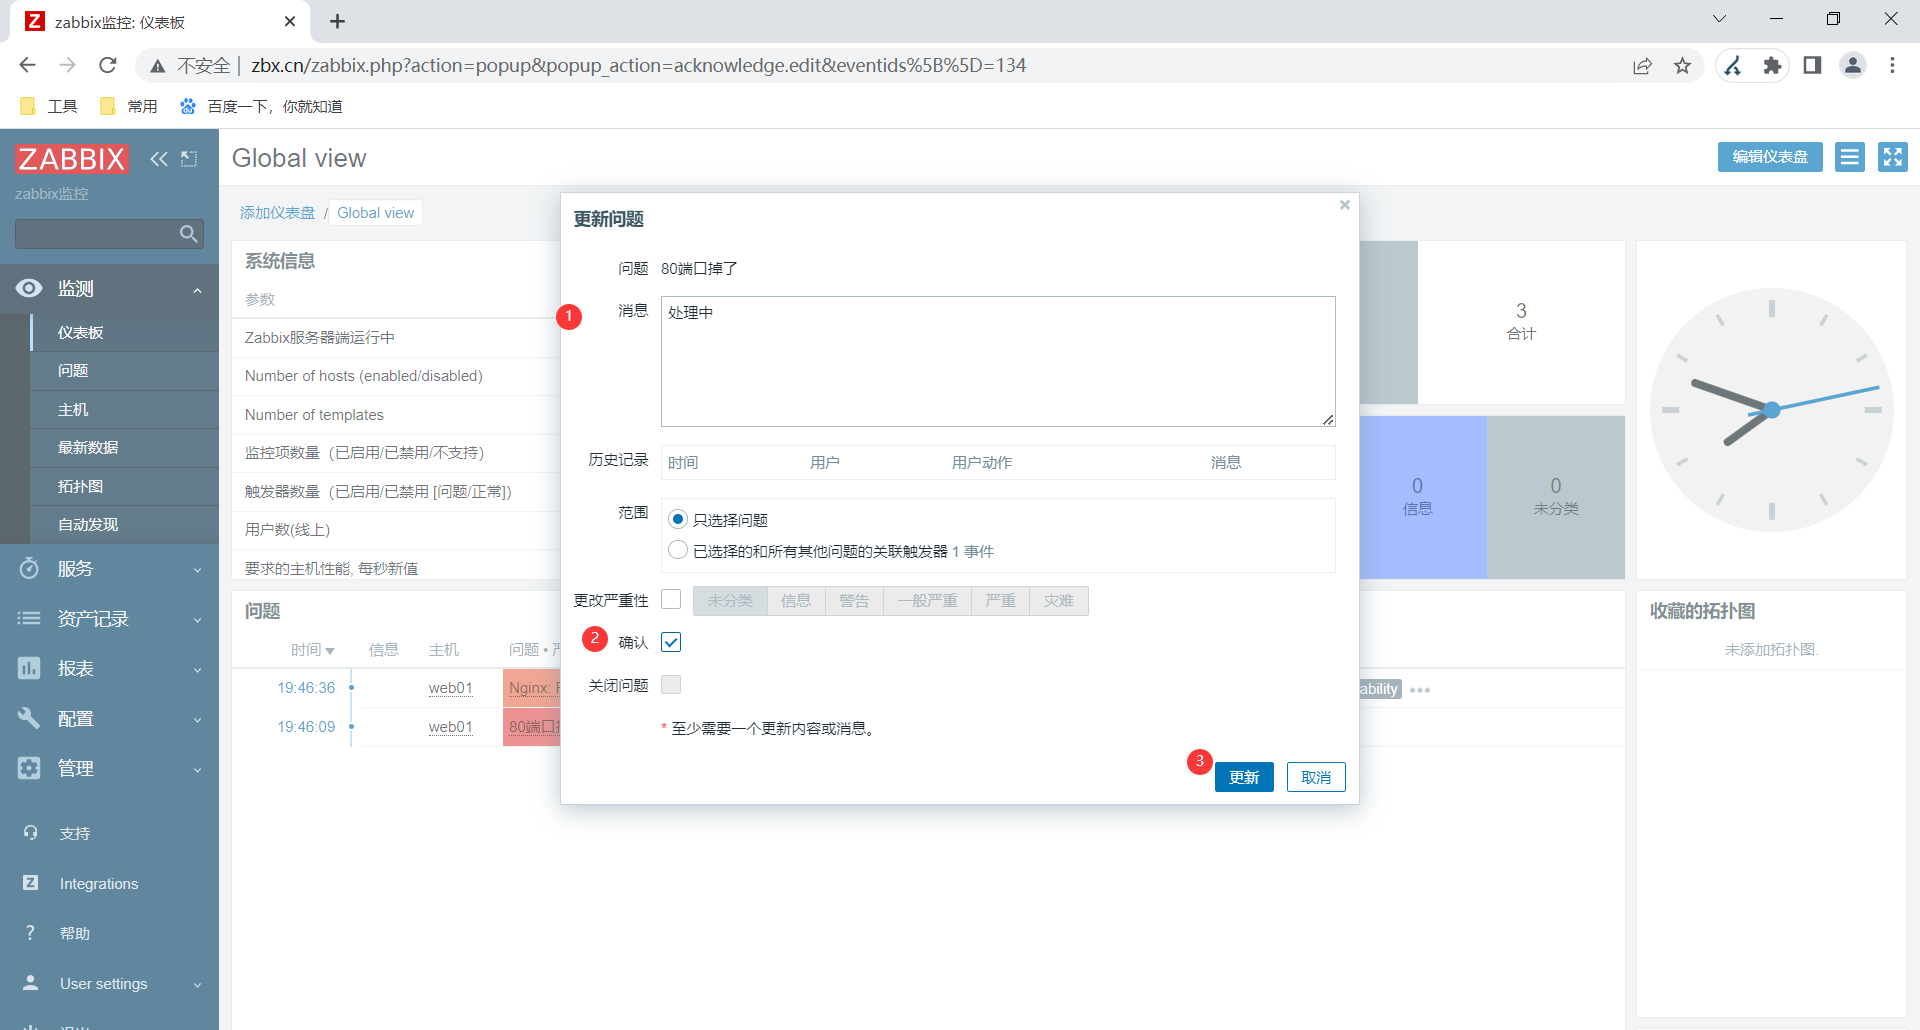
Task: Choose 严重 severity level
Action: (x=1000, y=600)
